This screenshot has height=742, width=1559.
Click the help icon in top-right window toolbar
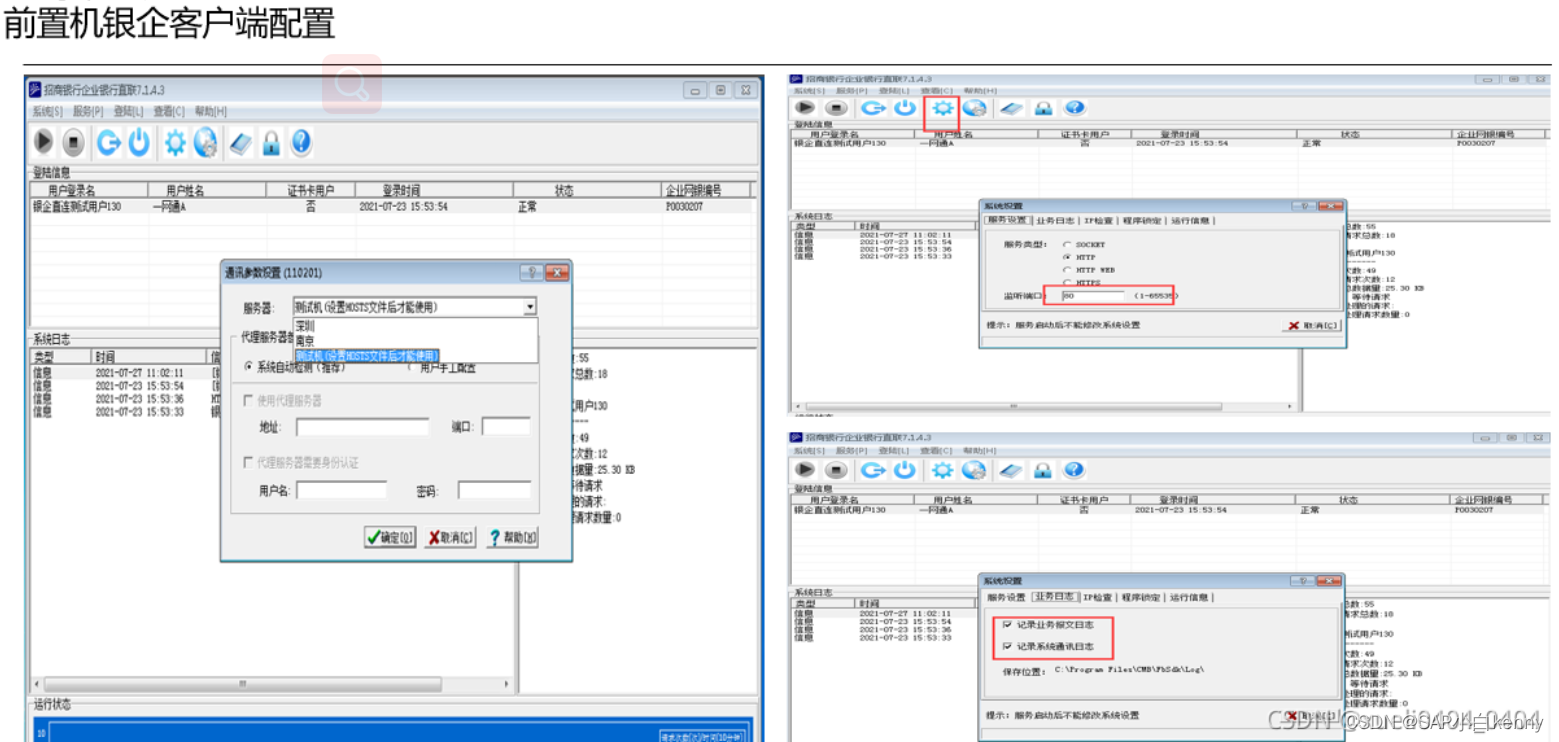[x=1074, y=108]
